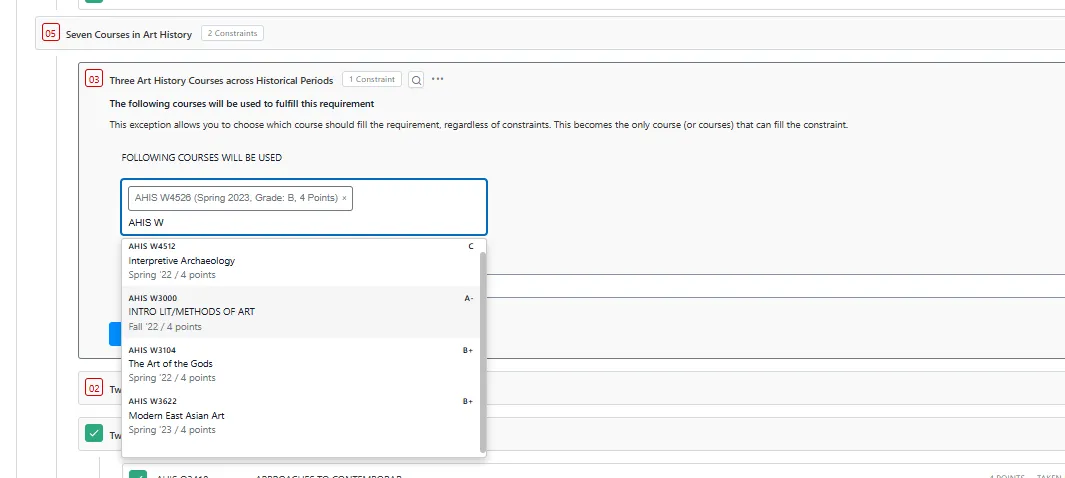Click the dropdown list scrollbar
Screen dimensions: 1065x478
tap(483, 352)
